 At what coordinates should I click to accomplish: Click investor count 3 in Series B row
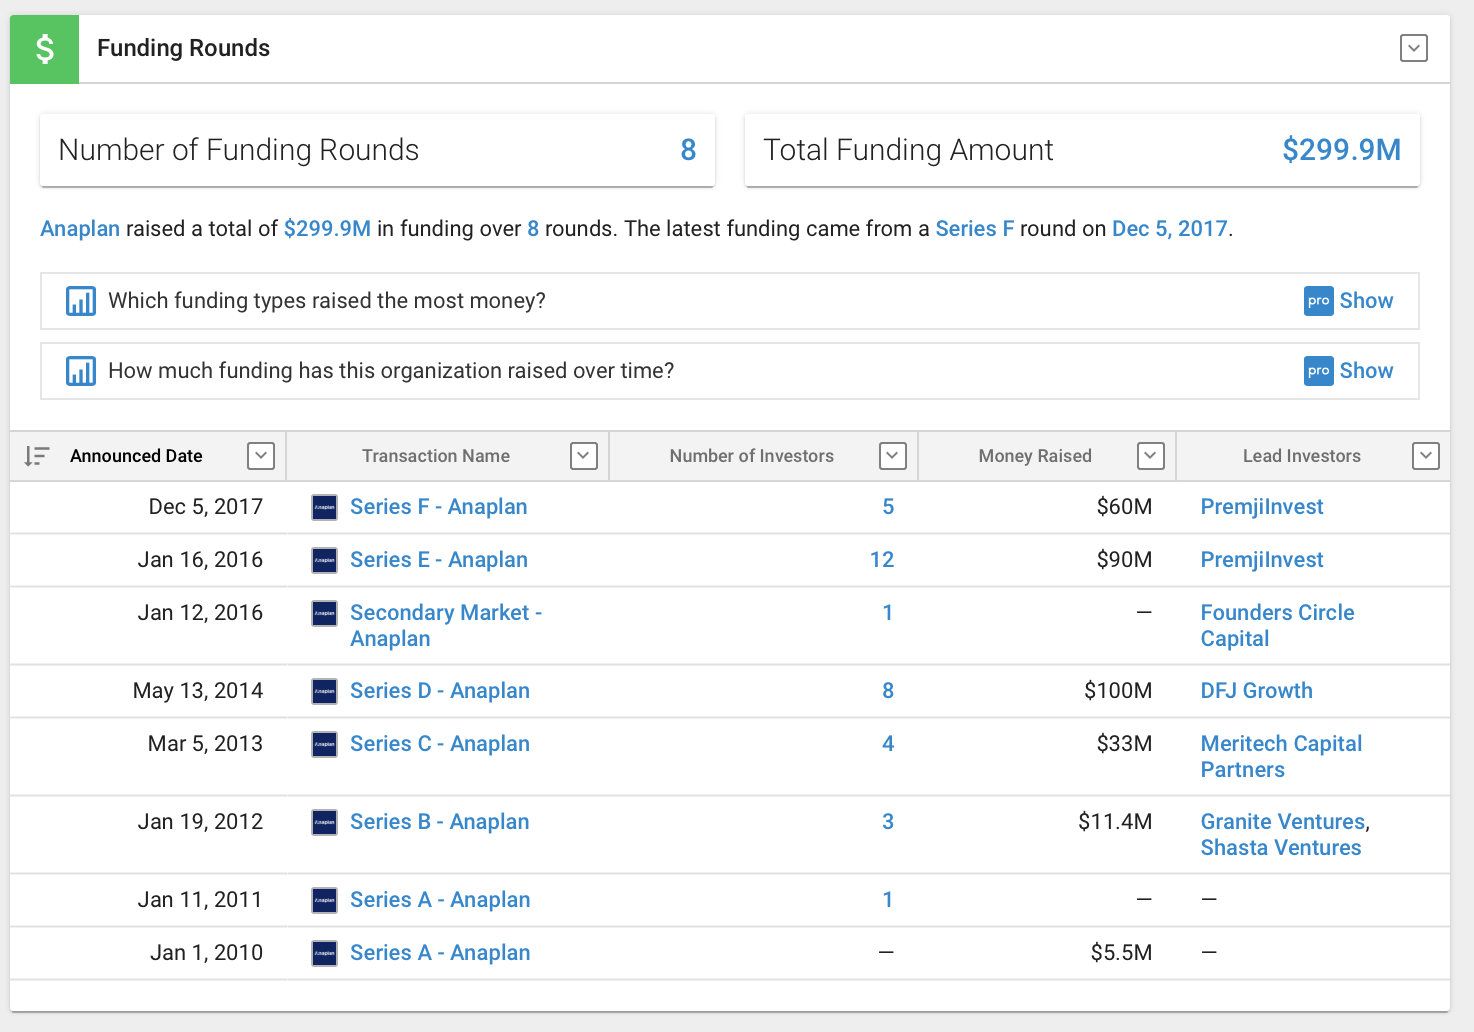pos(888,822)
